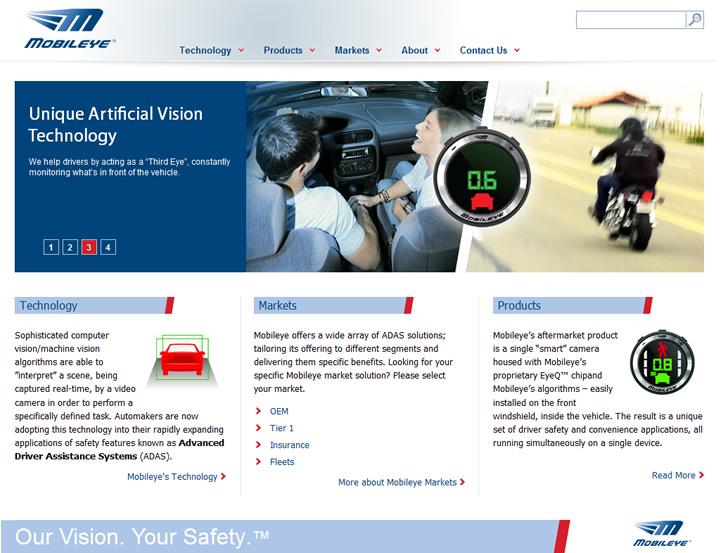
Task: Select the active red slide 3 indicator
Action: (x=89, y=247)
